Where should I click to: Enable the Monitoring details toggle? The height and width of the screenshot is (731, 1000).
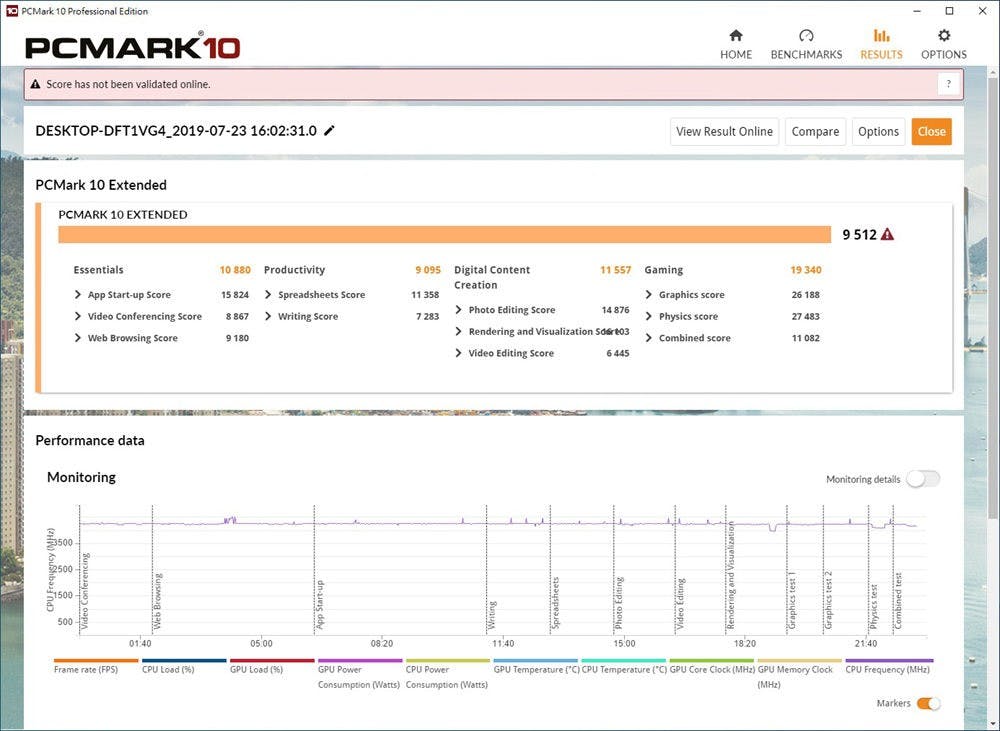click(x=922, y=479)
